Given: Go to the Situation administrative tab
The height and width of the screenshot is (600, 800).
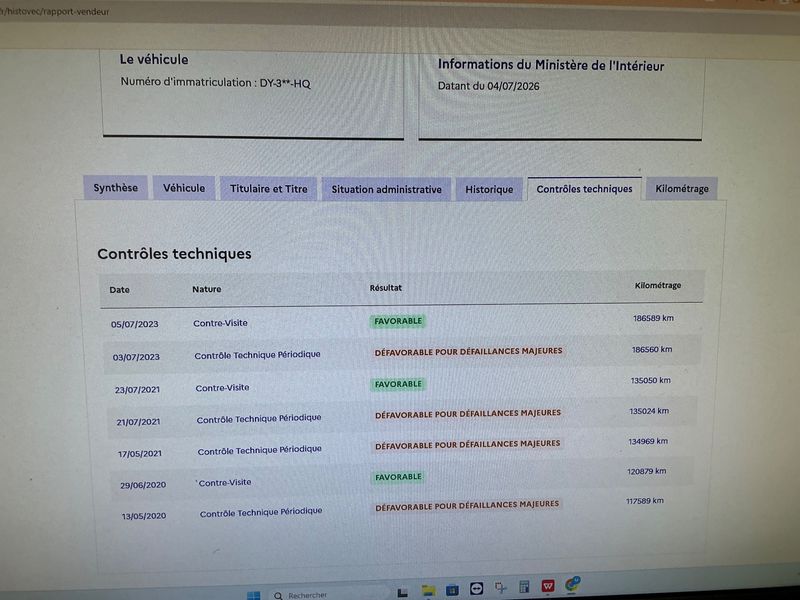Looking at the screenshot, I should 387,189.
